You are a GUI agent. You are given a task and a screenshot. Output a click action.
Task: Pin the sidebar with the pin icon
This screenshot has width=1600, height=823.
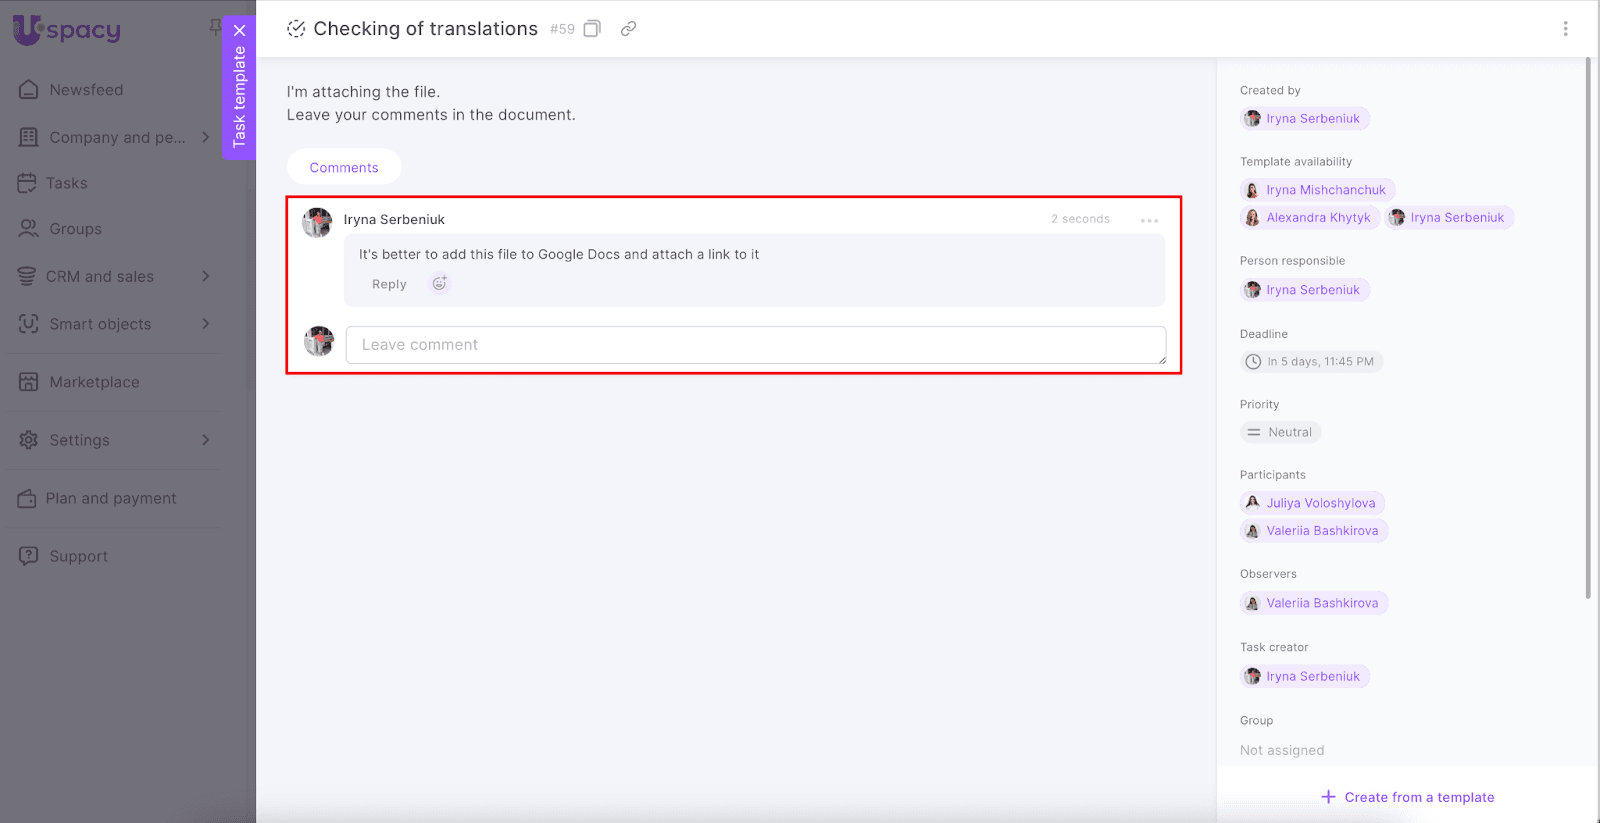(x=214, y=28)
